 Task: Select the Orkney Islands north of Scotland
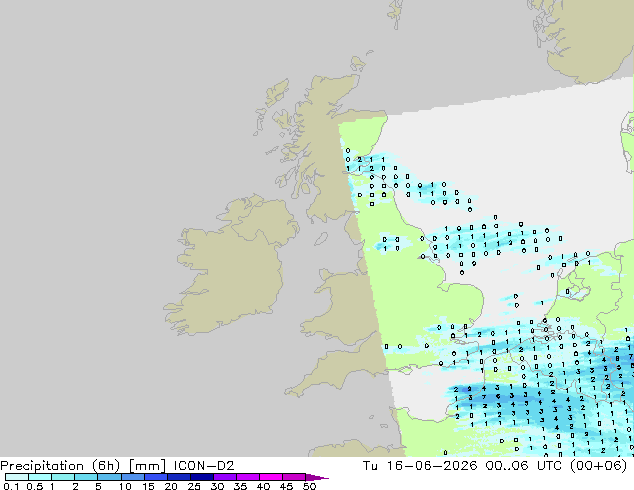[357, 63]
